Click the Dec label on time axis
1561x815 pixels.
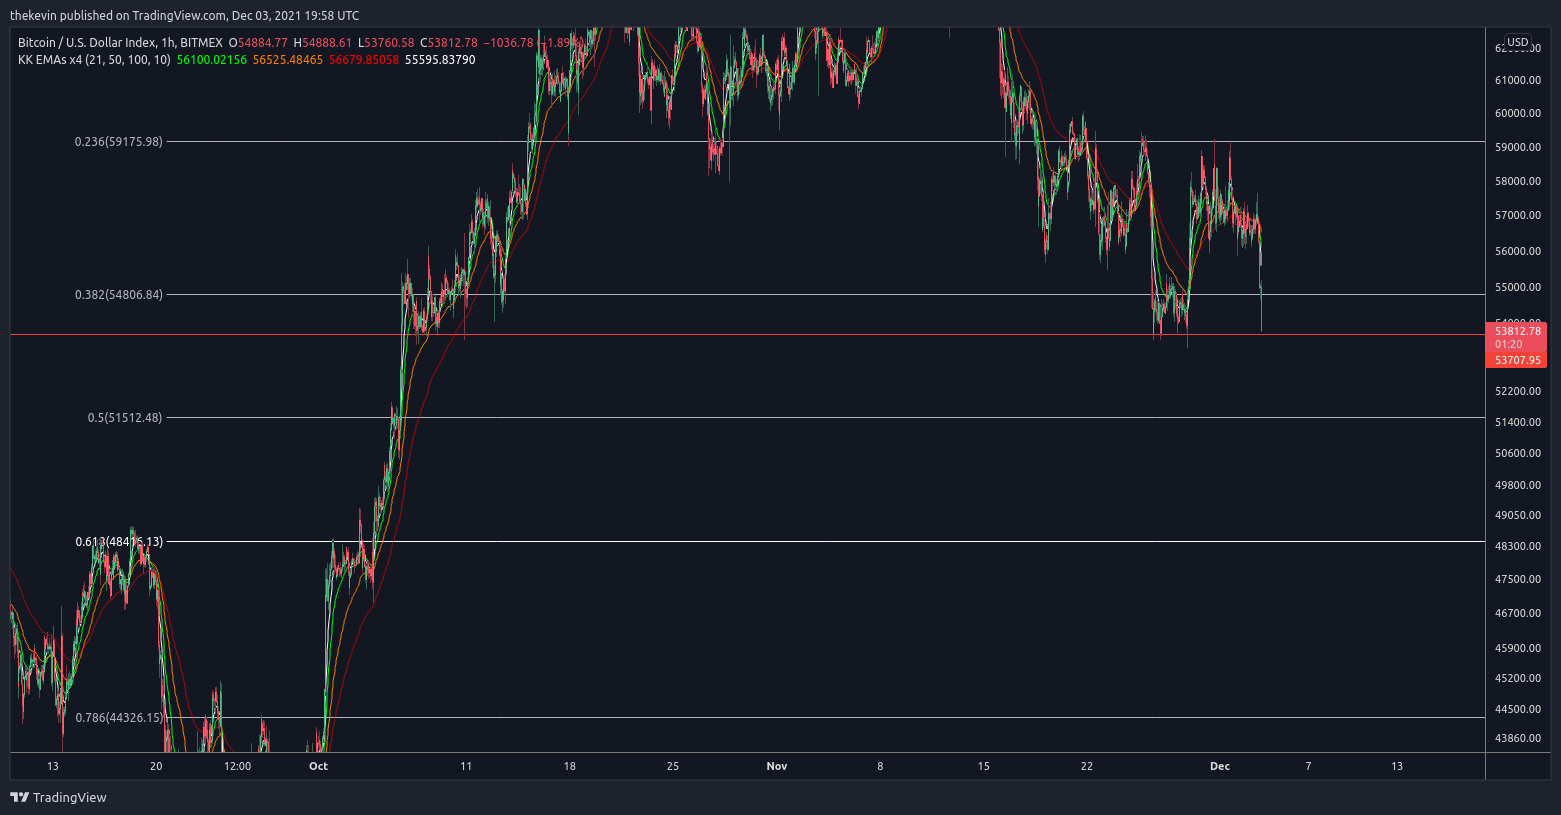(1220, 766)
